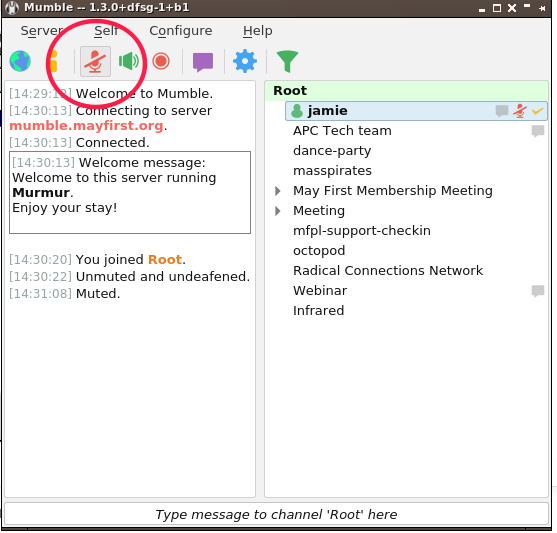Toggle the green channel filter funnel icon
Screen dimensions: 557x533
[287, 61]
